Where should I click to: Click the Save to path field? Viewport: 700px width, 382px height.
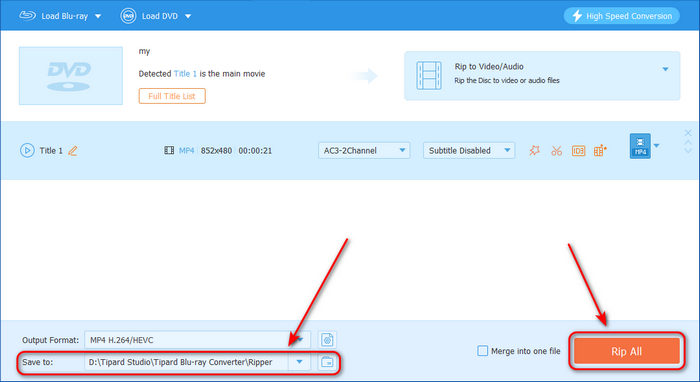pos(187,362)
